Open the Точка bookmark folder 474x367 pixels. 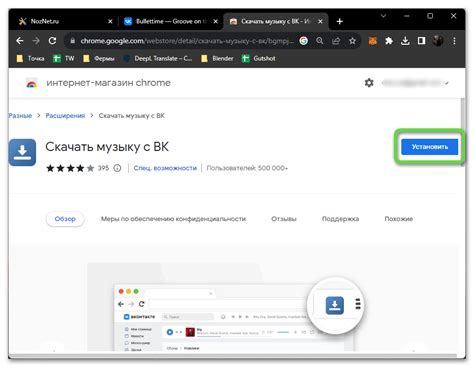(x=31, y=59)
